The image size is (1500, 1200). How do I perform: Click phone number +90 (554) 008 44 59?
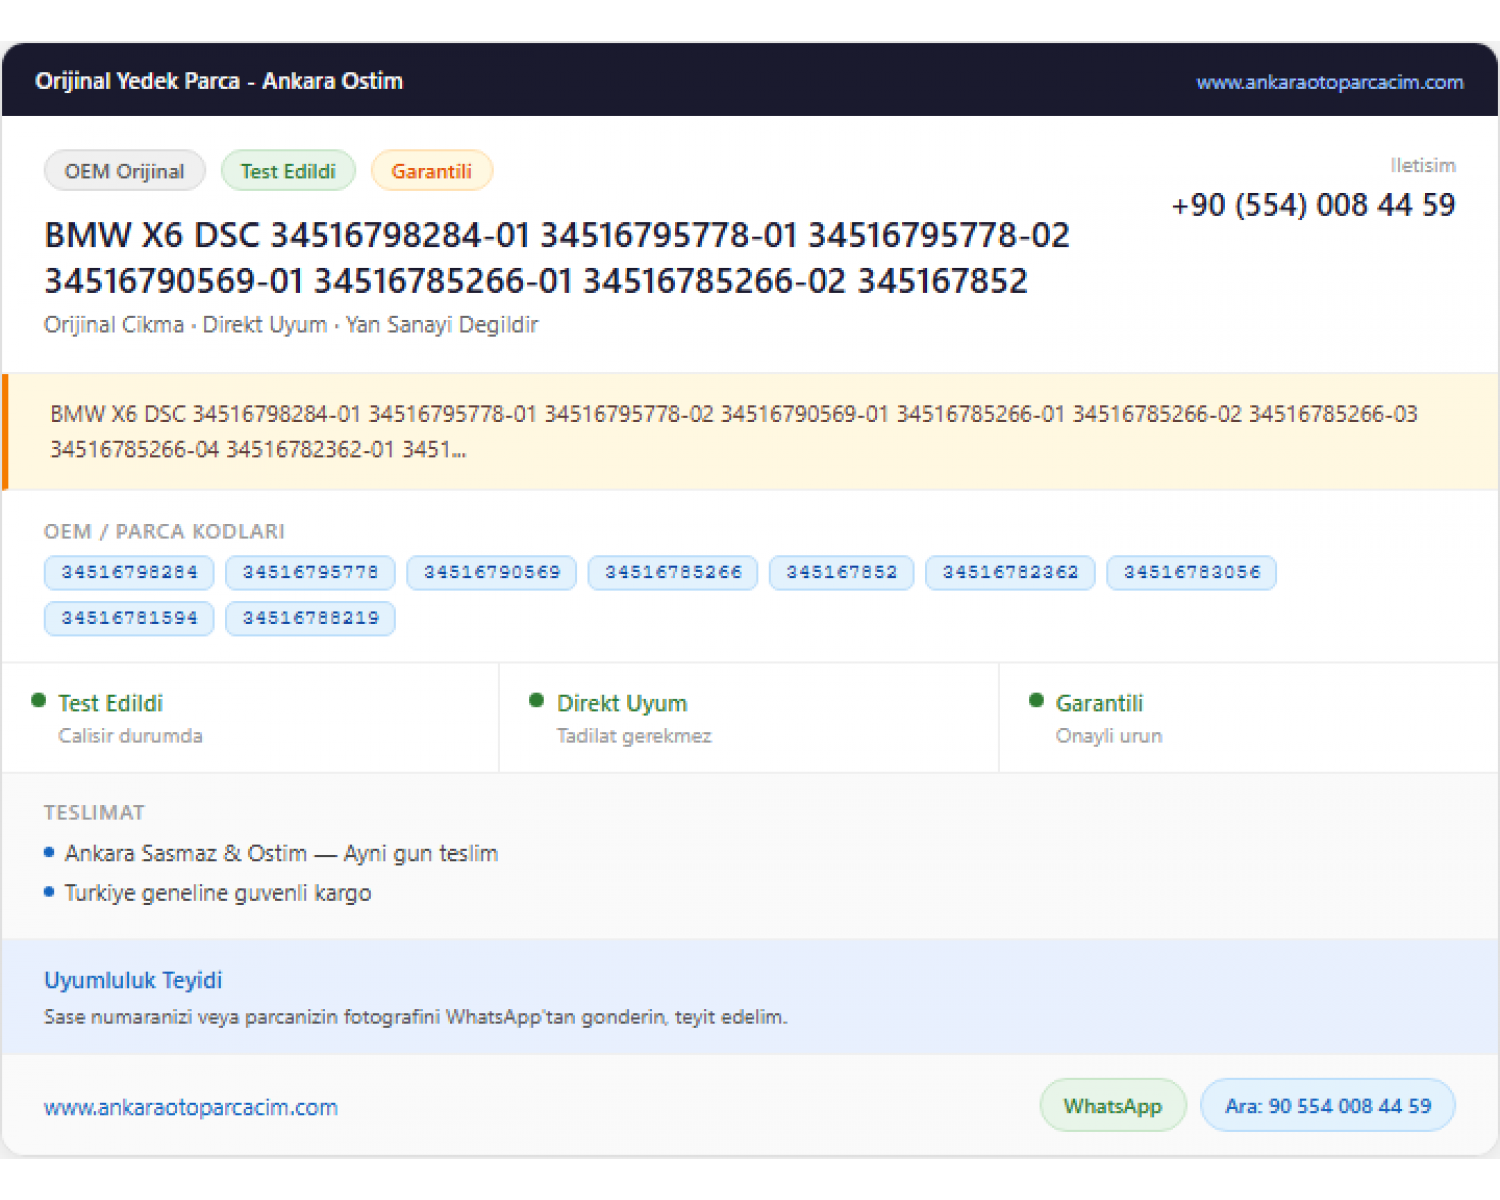[1313, 205]
